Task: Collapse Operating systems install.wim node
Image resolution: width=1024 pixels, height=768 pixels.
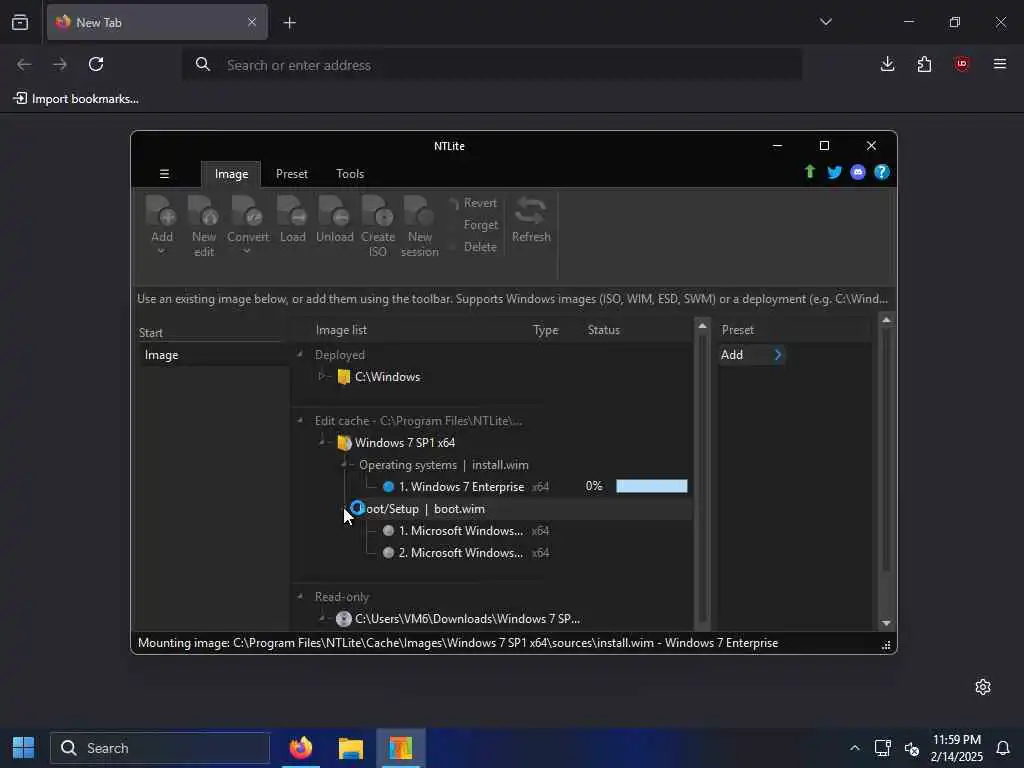Action: tap(344, 464)
